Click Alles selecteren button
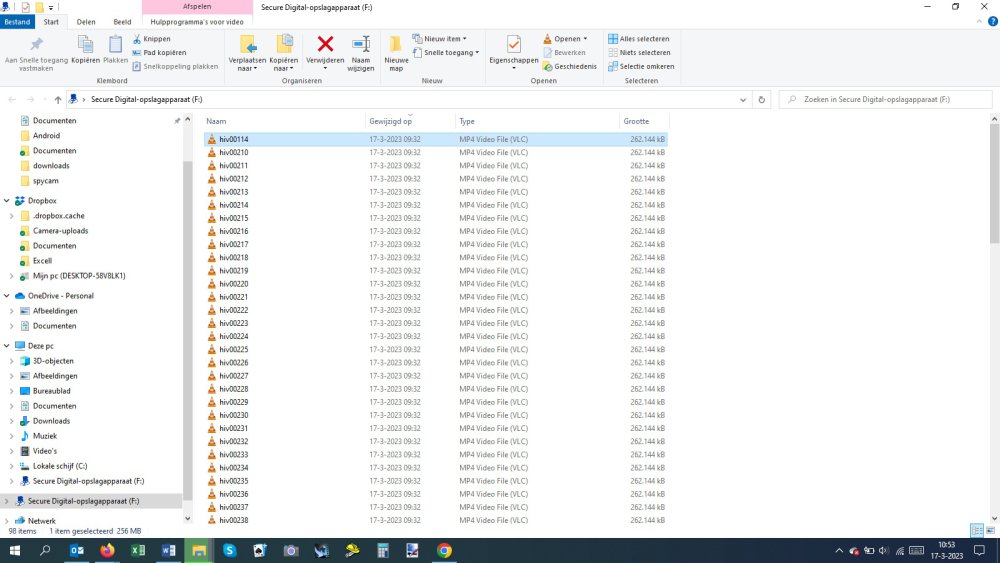The width and height of the screenshot is (1000, 563). pos(613,39)
